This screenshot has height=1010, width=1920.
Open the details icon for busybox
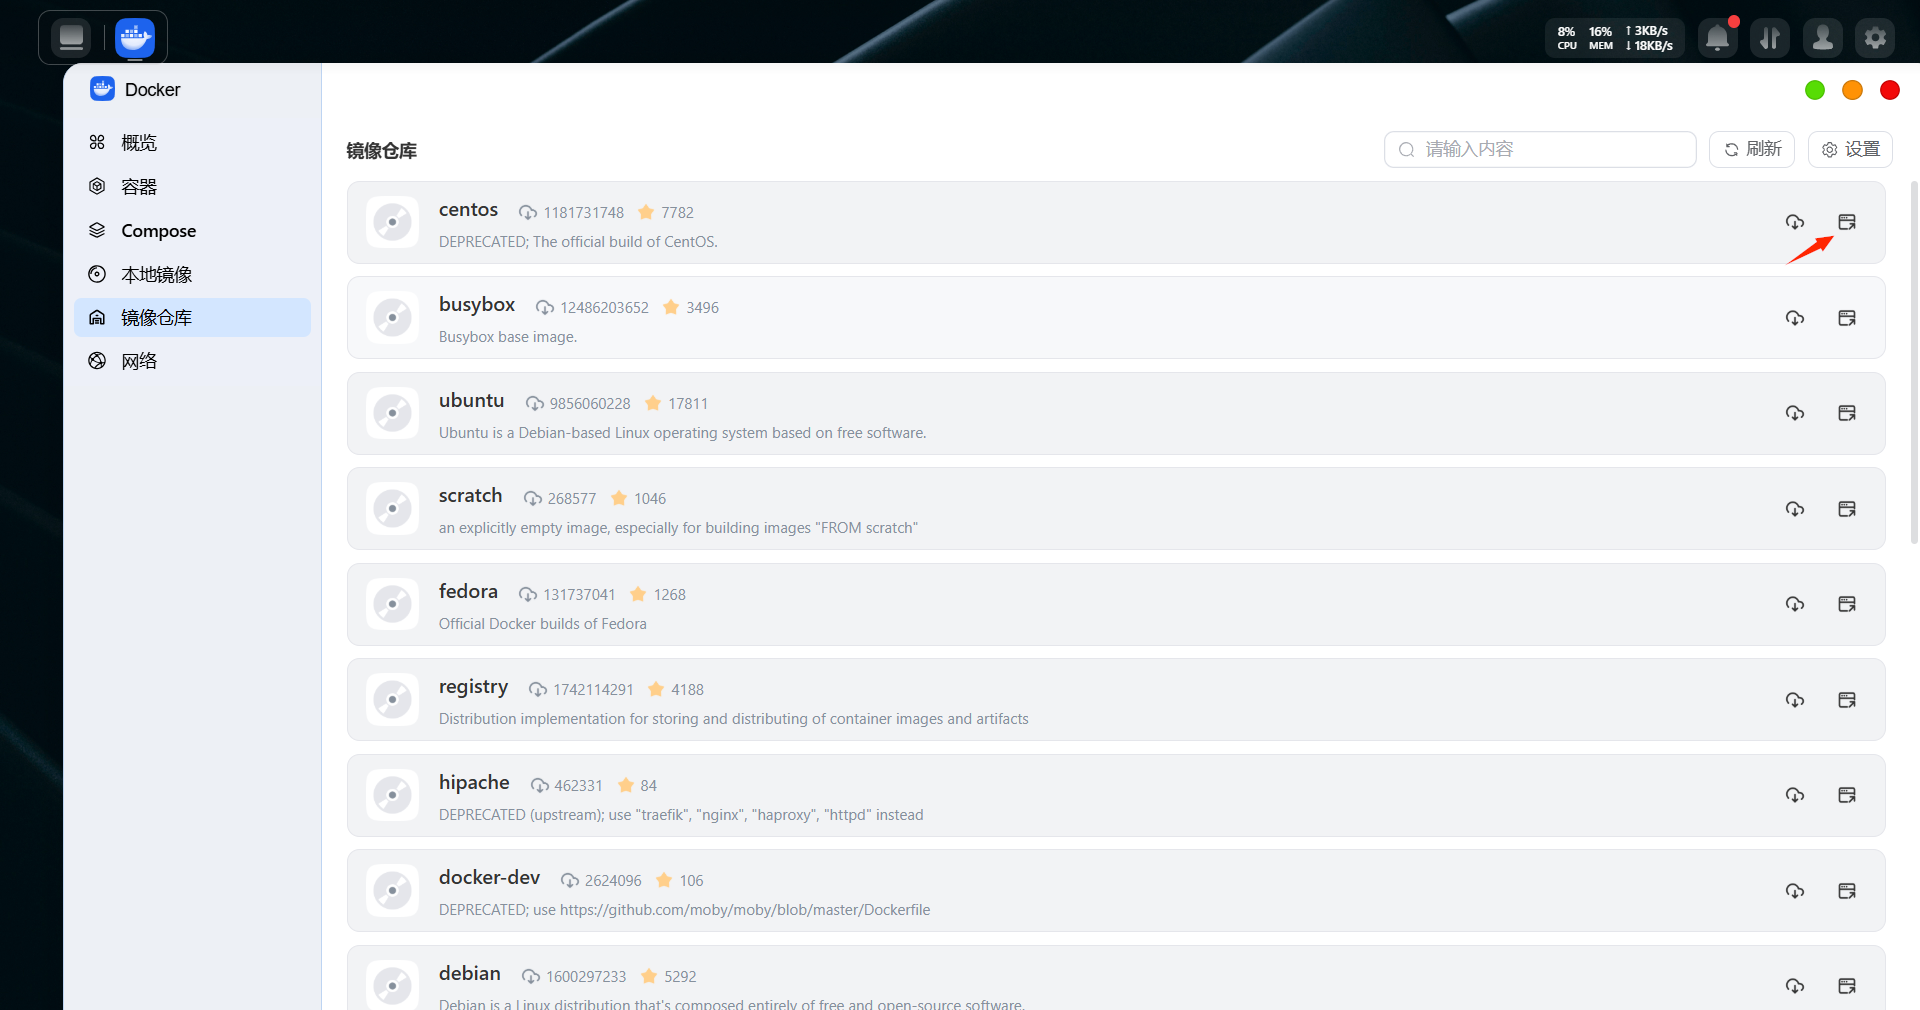pyautogui.click(x=1847, y=318)
